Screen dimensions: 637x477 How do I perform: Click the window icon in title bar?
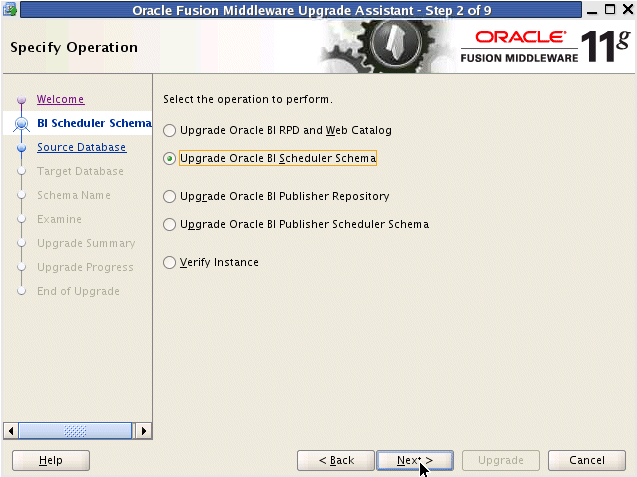pyautogui.click(x=10, y=9)
